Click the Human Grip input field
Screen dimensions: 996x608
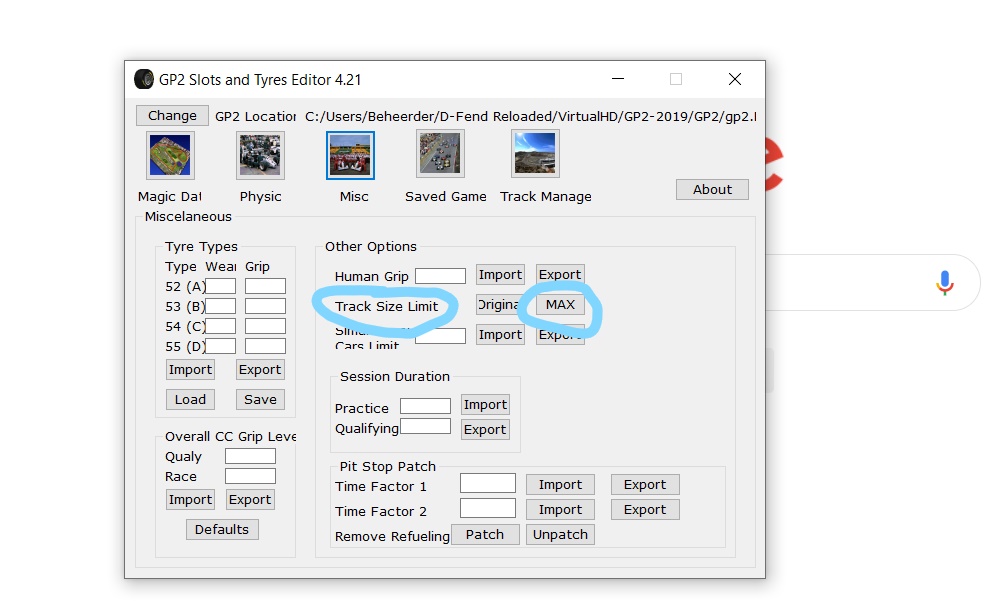tap(440, 276)
